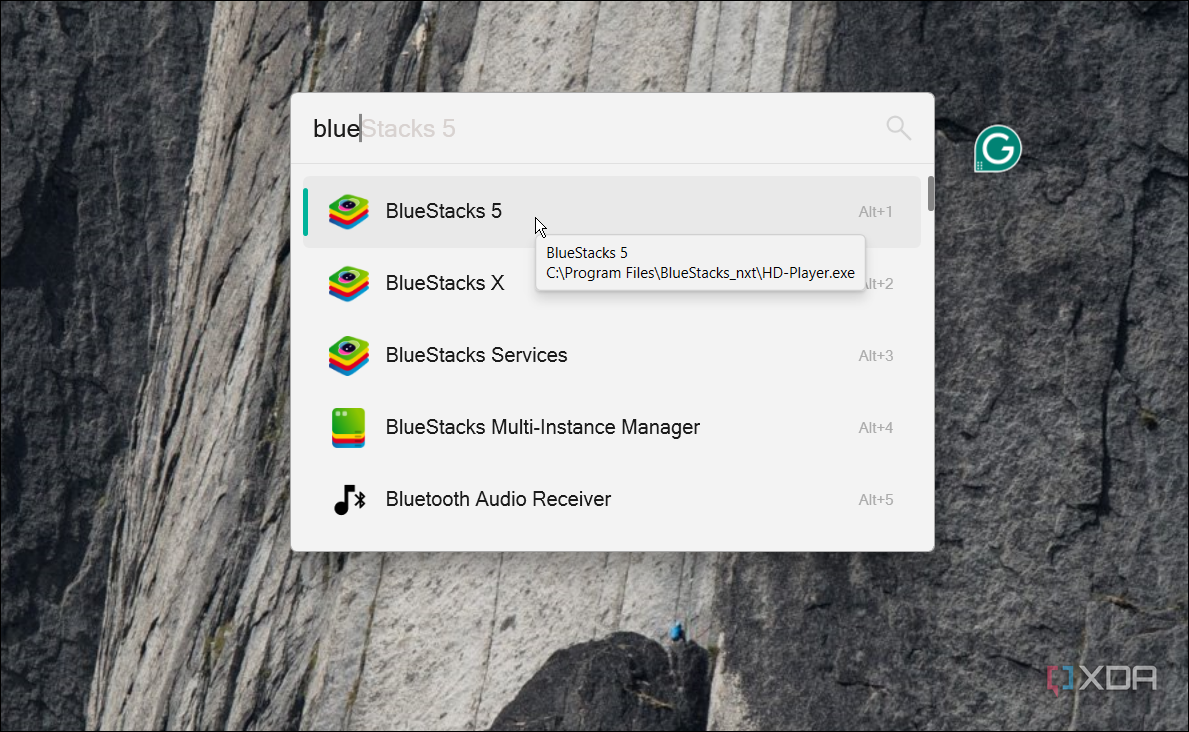Select the BlueStacks Services result
1189x732 pixels.
476,355
